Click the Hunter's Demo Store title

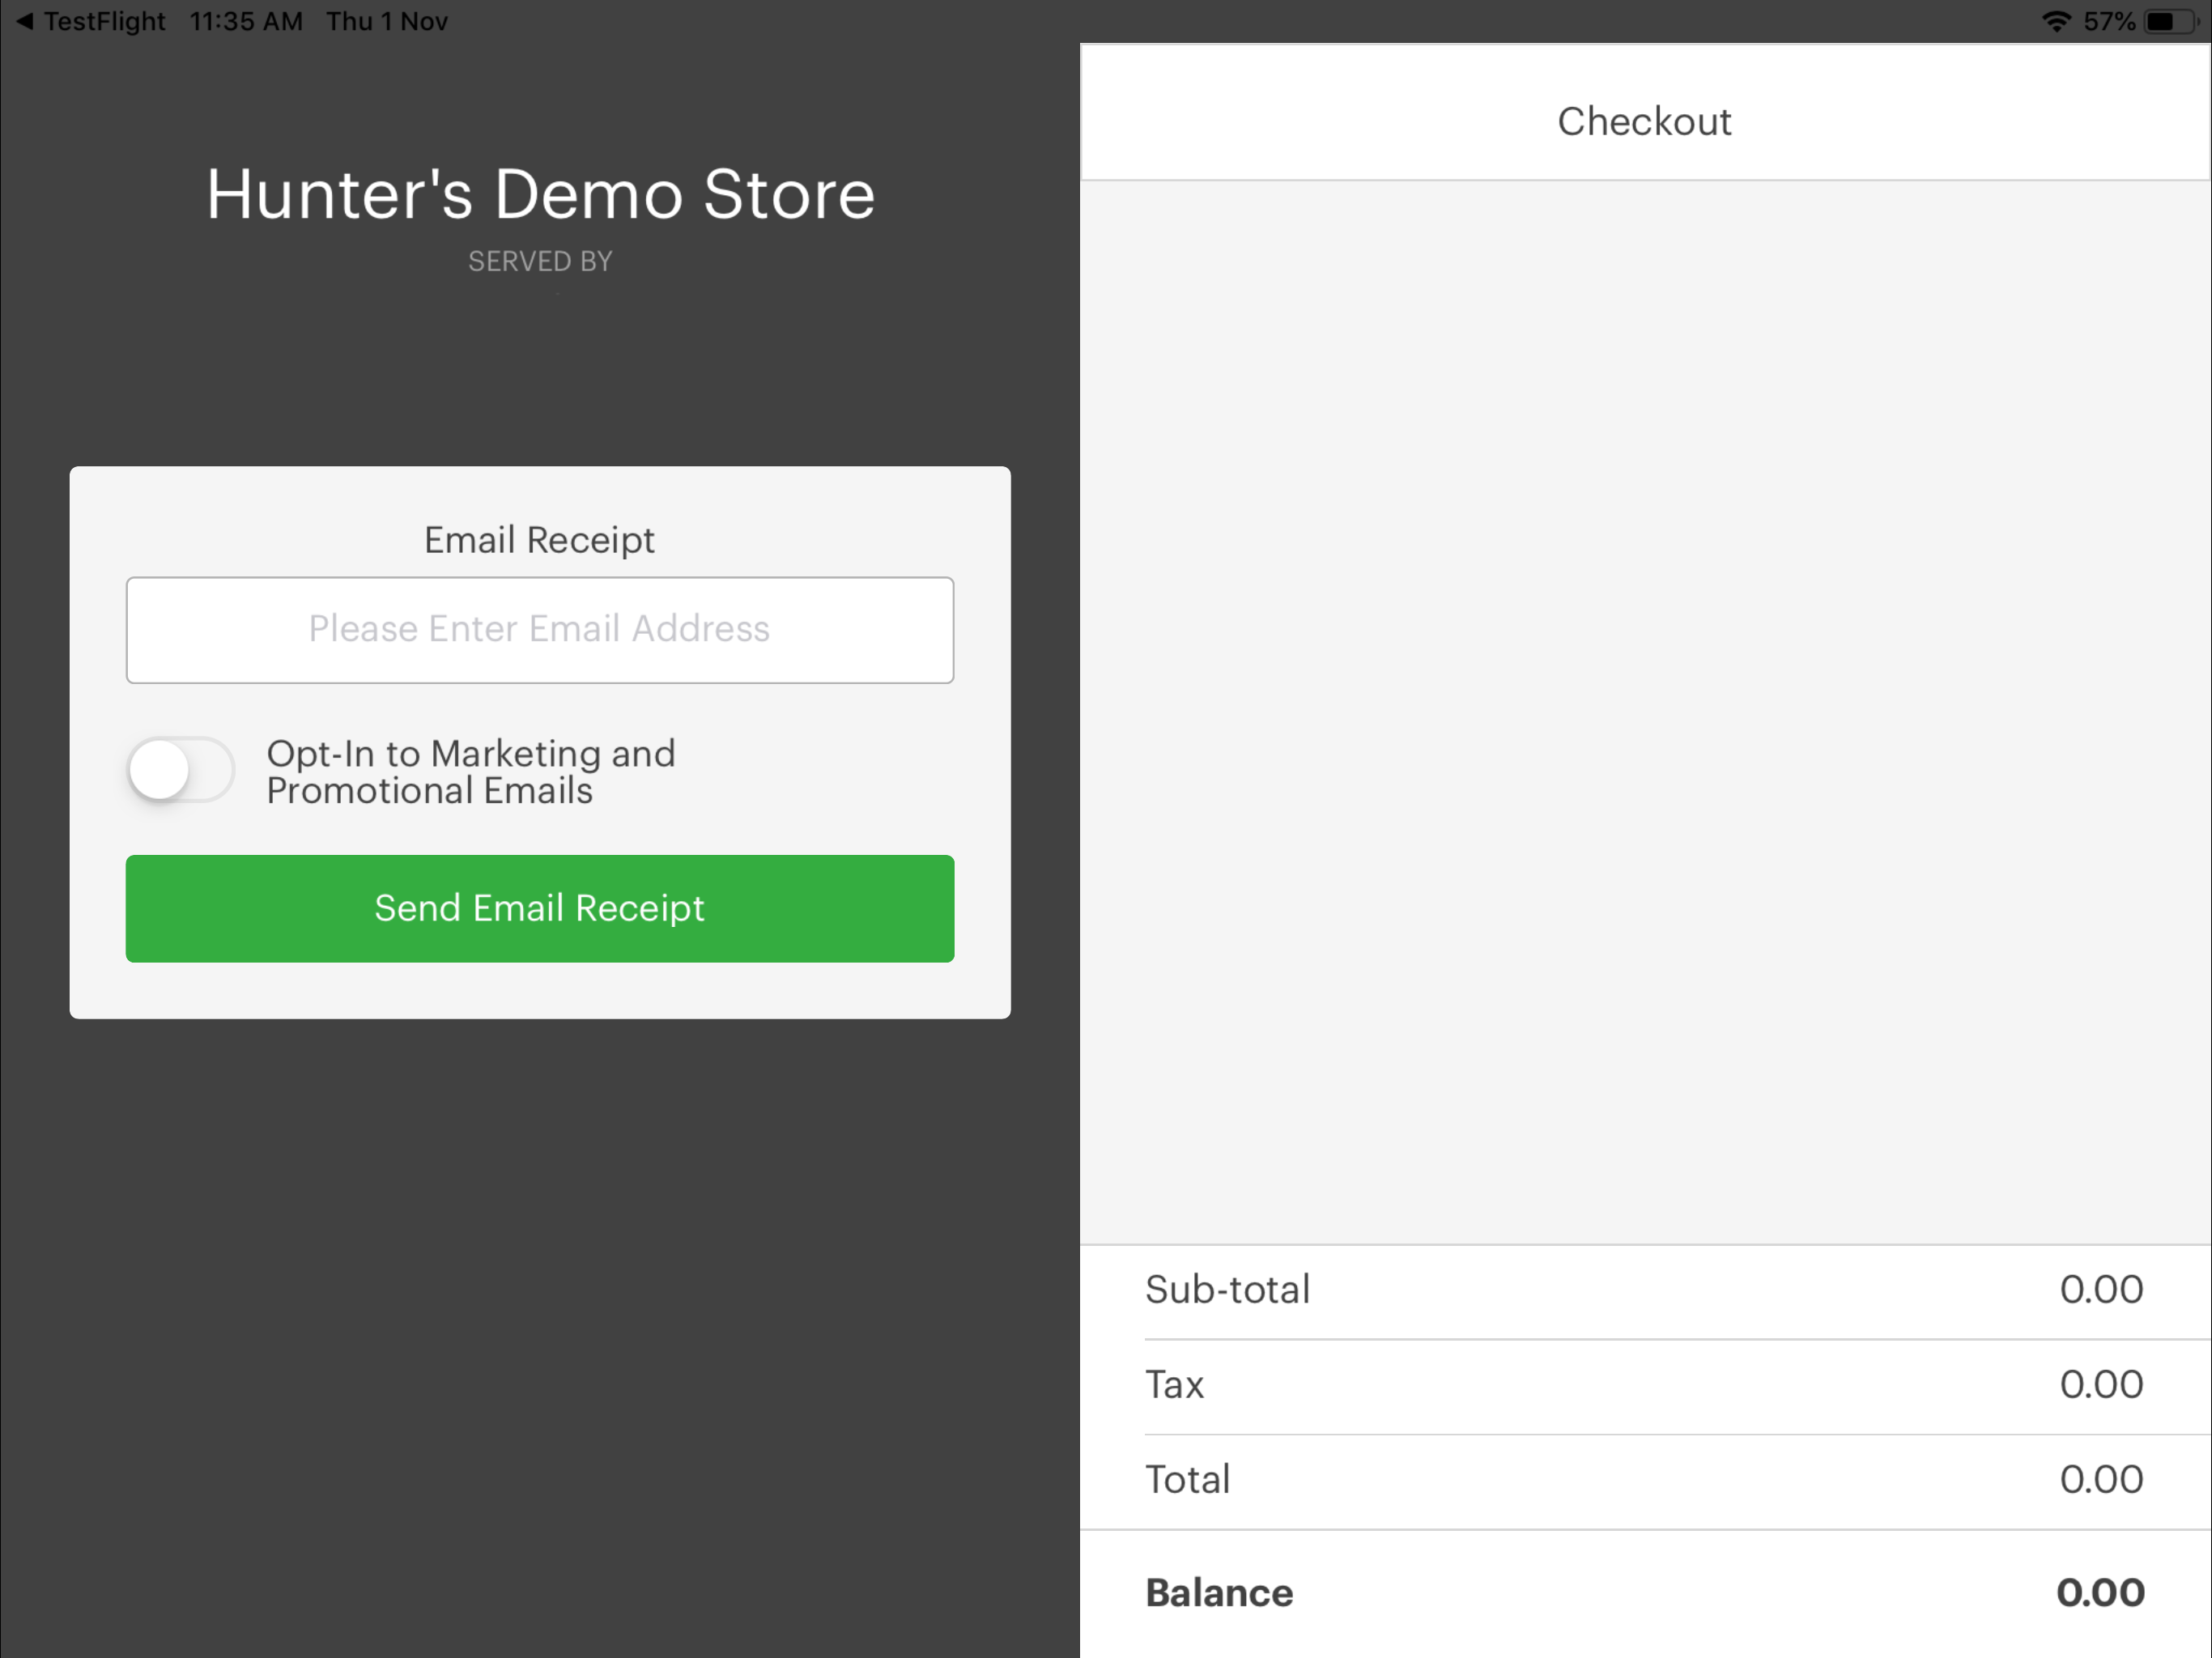coord(540,194)
